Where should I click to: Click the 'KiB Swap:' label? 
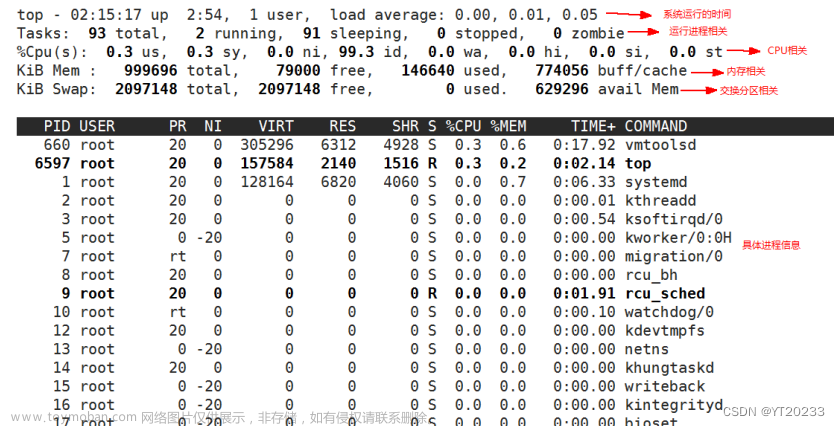tap(56, 89)
